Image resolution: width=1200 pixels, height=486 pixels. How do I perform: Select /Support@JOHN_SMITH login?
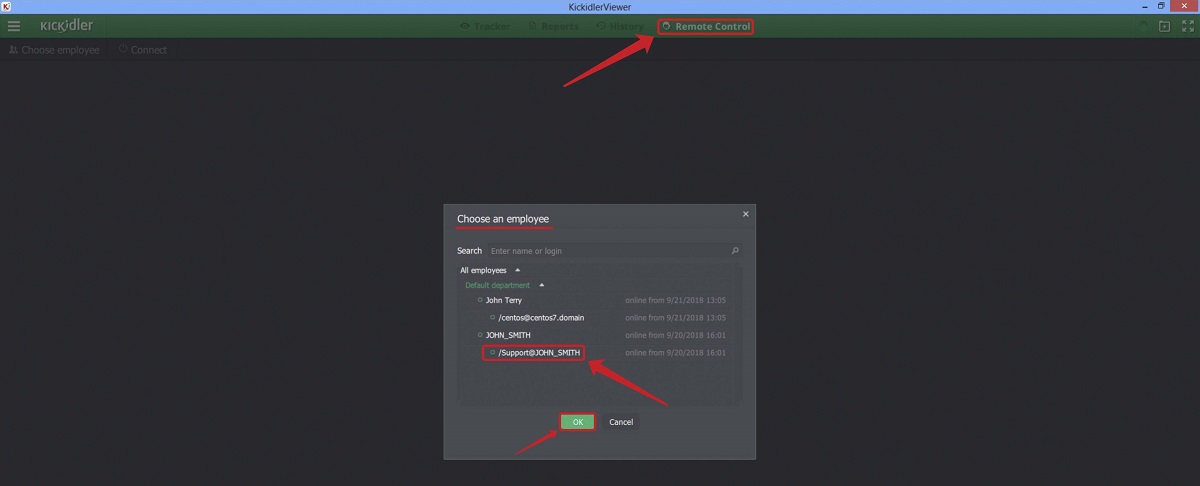[538, 352]
